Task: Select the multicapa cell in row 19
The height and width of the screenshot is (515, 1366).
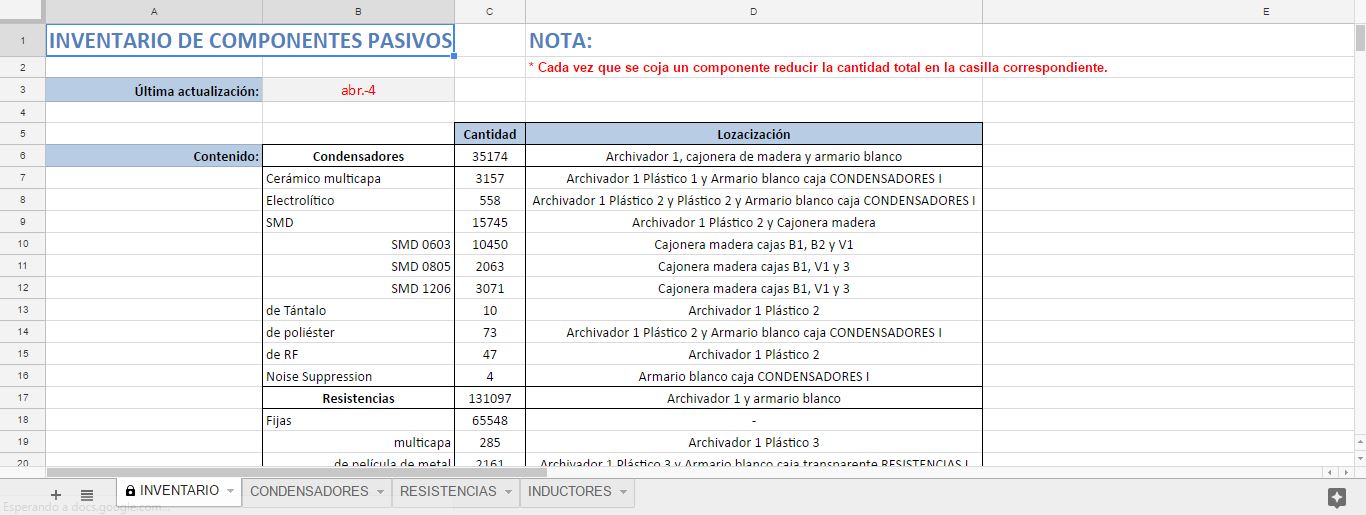Action: tap(358, 442)
